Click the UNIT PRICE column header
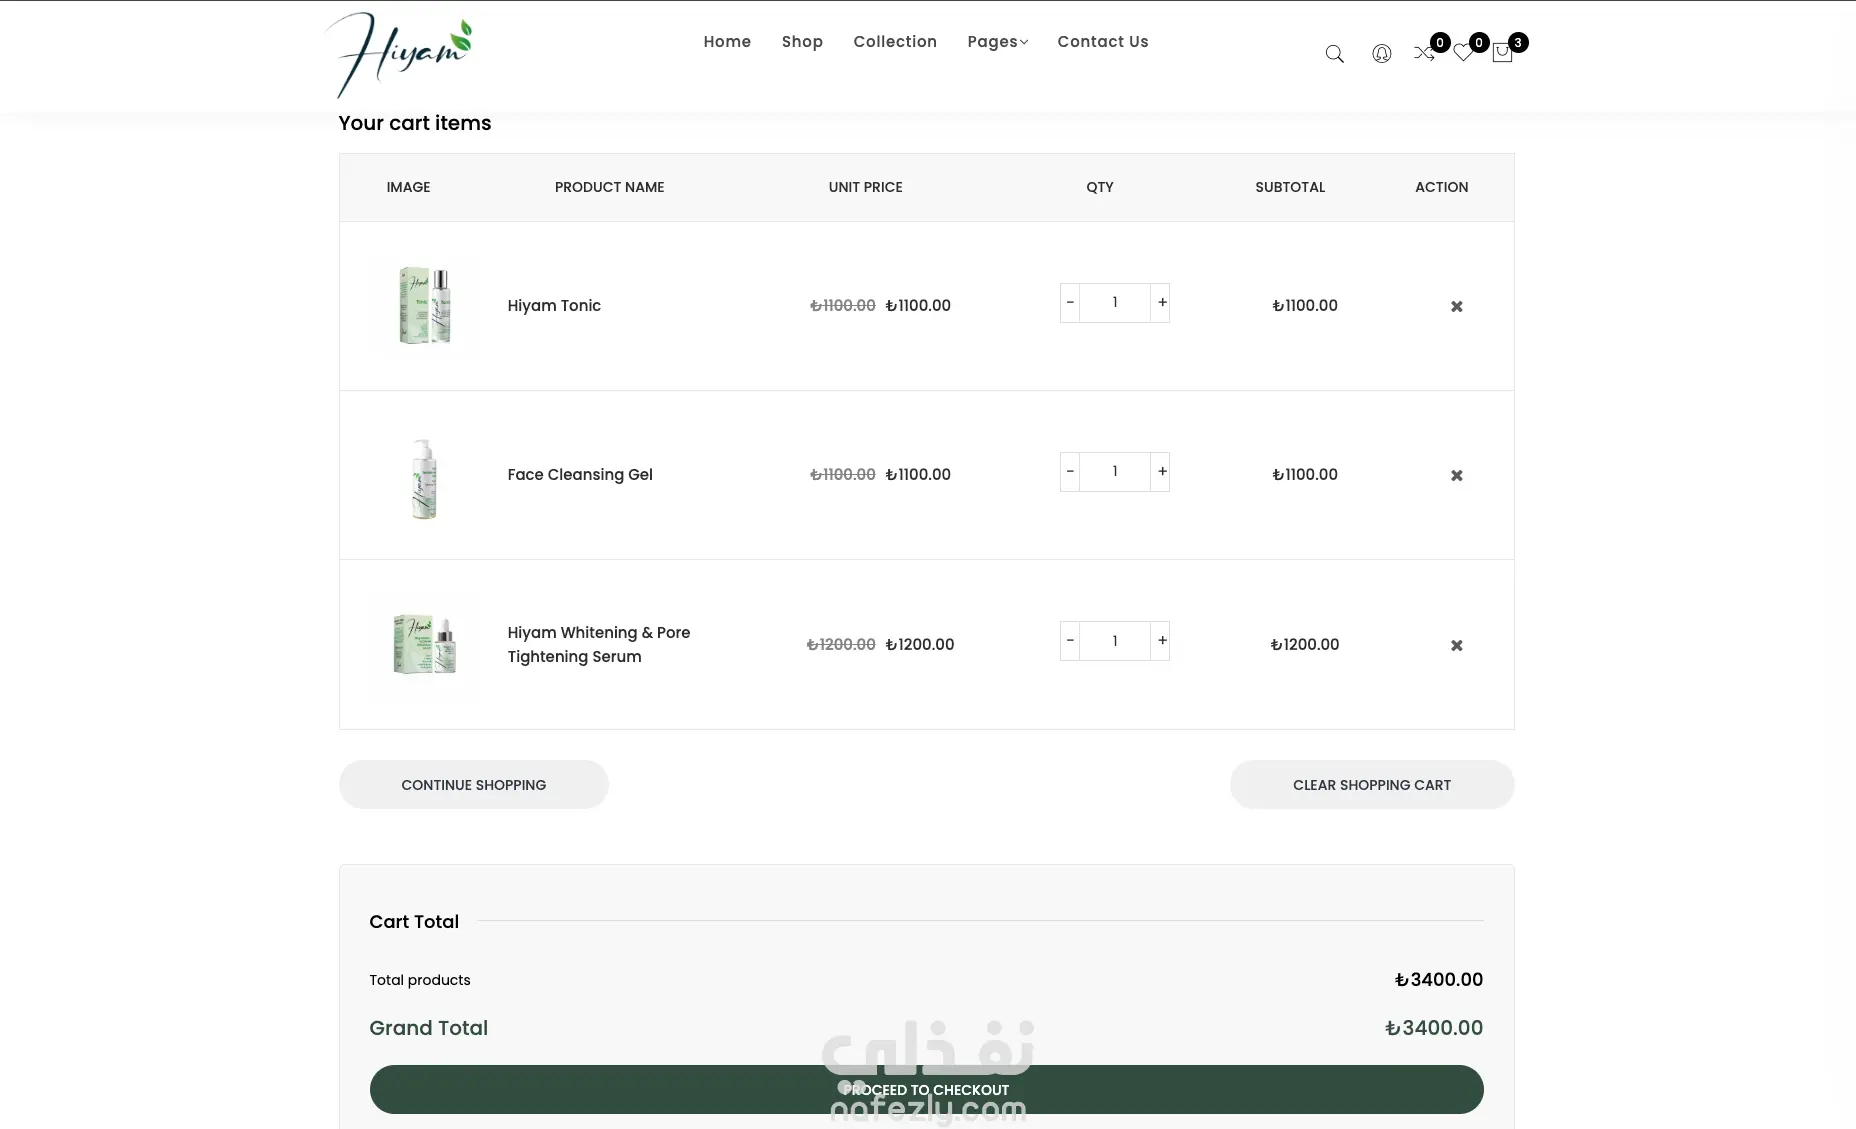The height and width of the screenshot is (1129, 1856). point(866,187)
